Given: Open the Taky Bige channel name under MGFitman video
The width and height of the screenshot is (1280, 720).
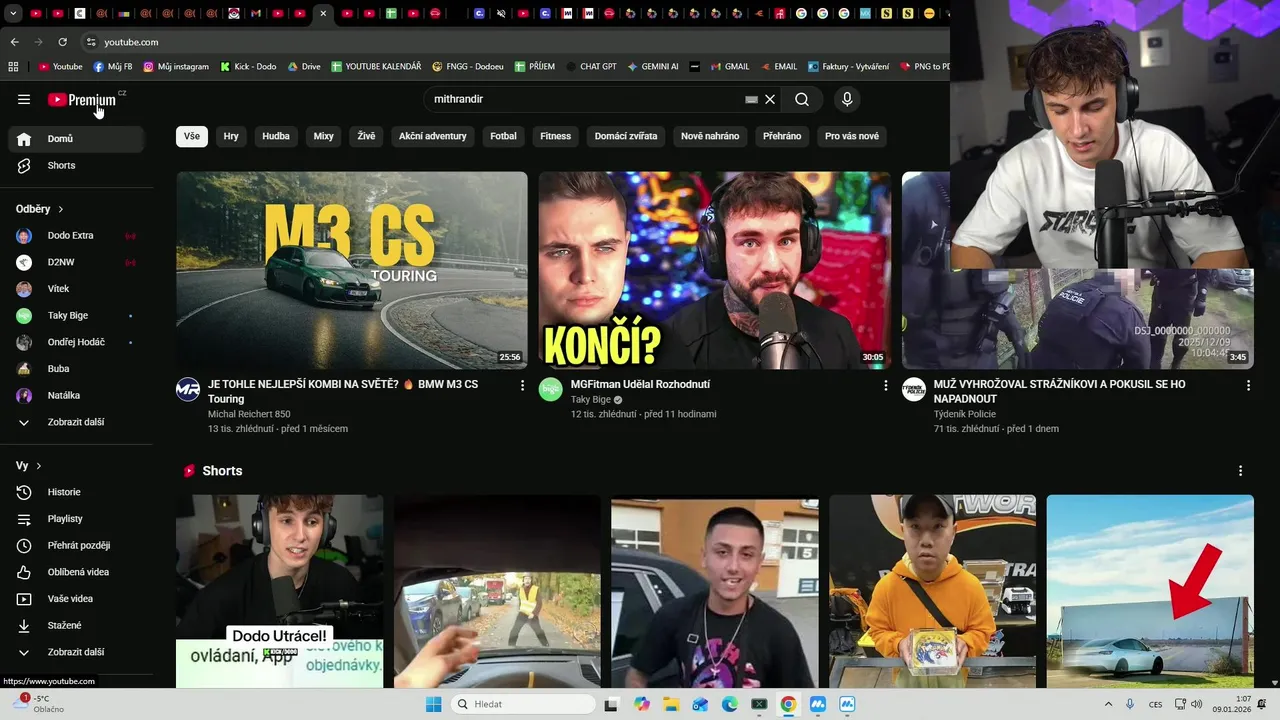Looking at the screenshot, I should click(x=591, y=400).
